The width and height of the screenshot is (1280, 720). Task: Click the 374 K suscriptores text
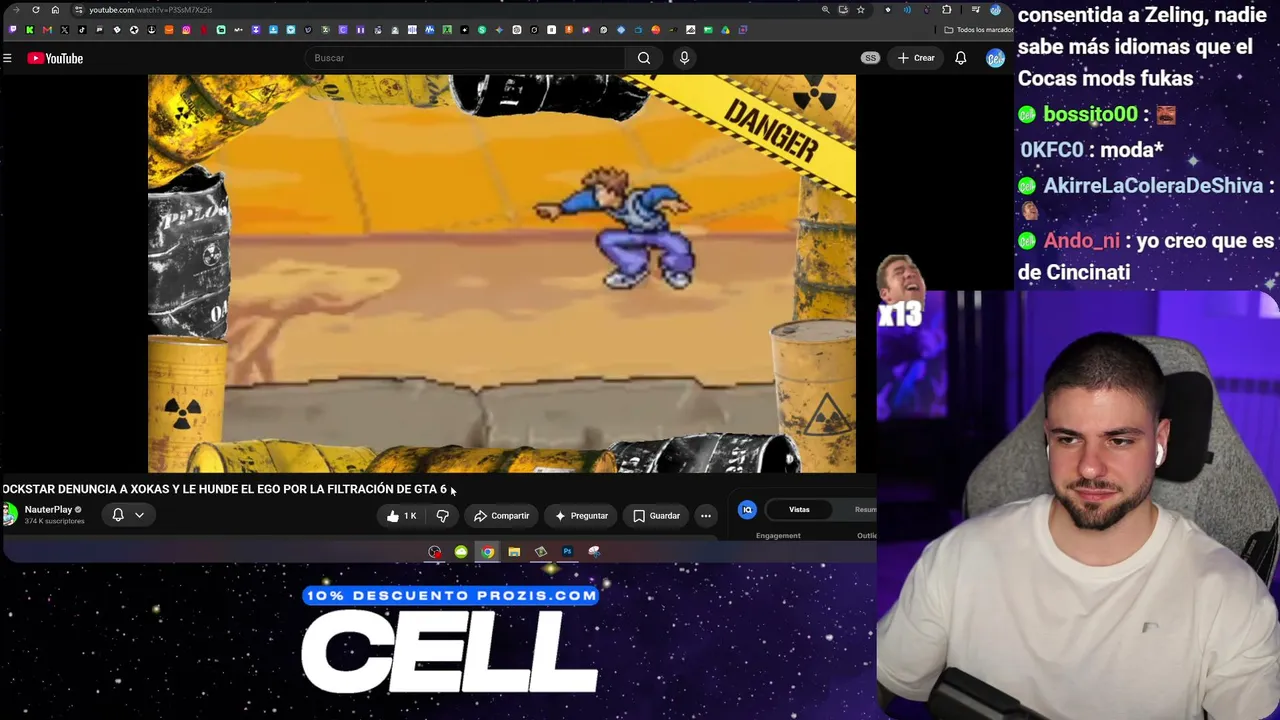[54, 521]
